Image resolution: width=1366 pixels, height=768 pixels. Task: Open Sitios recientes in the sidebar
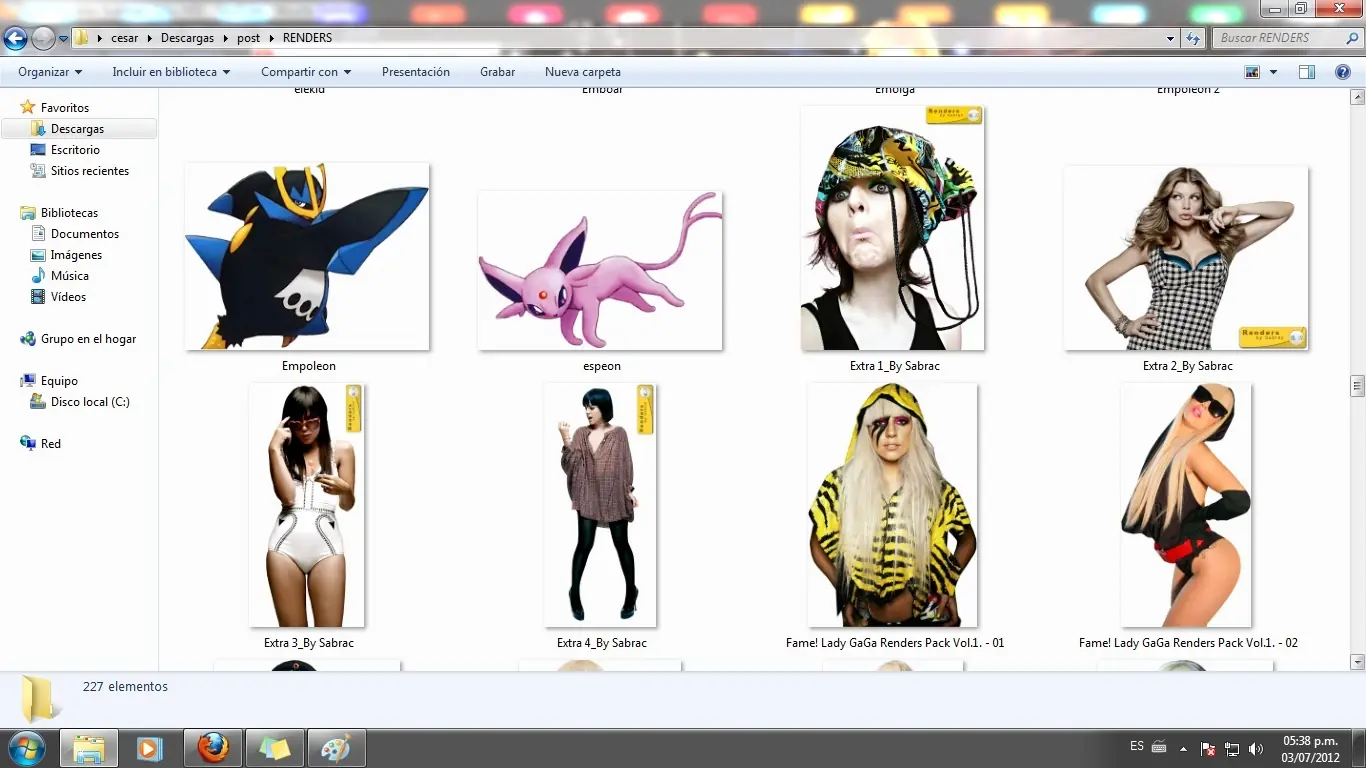click(x=89, y=171)
